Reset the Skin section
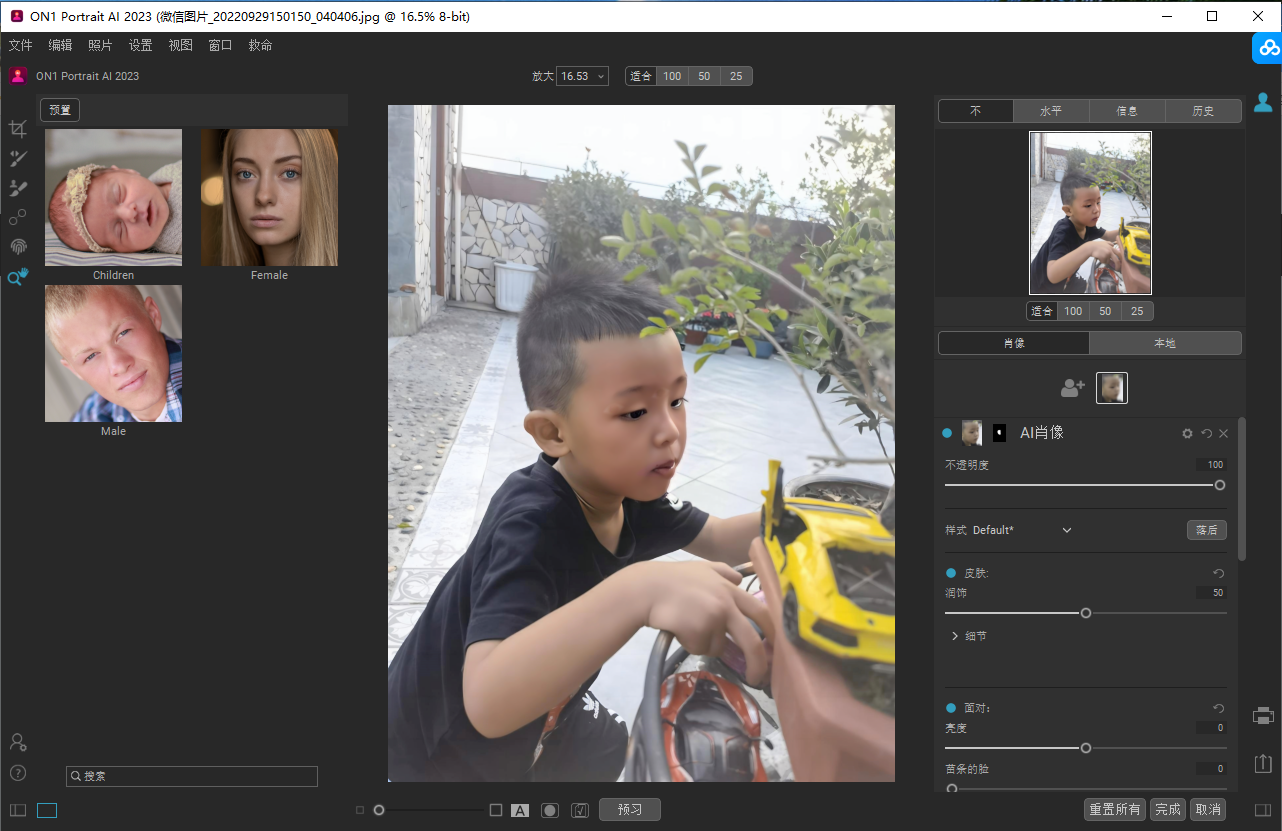This screenshot has height=831, width=1282. click(1218, 573)
